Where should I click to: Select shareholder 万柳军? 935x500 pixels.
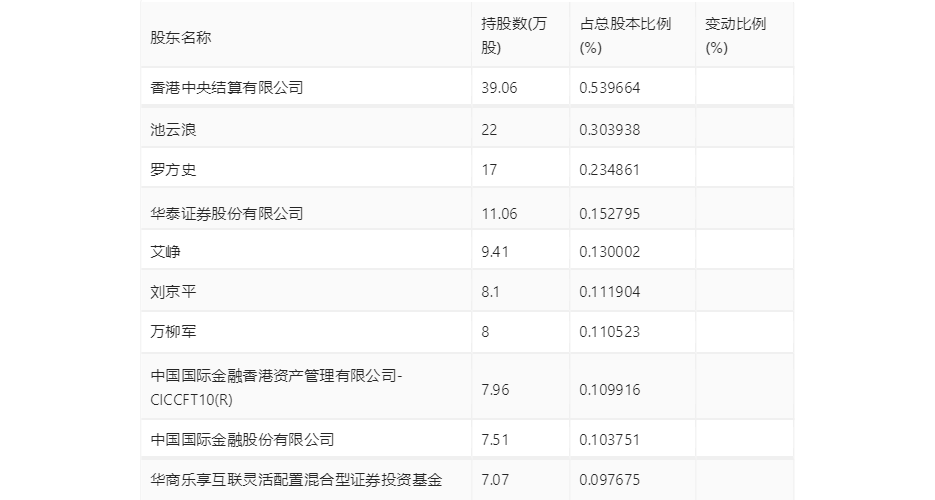[173, 331]
